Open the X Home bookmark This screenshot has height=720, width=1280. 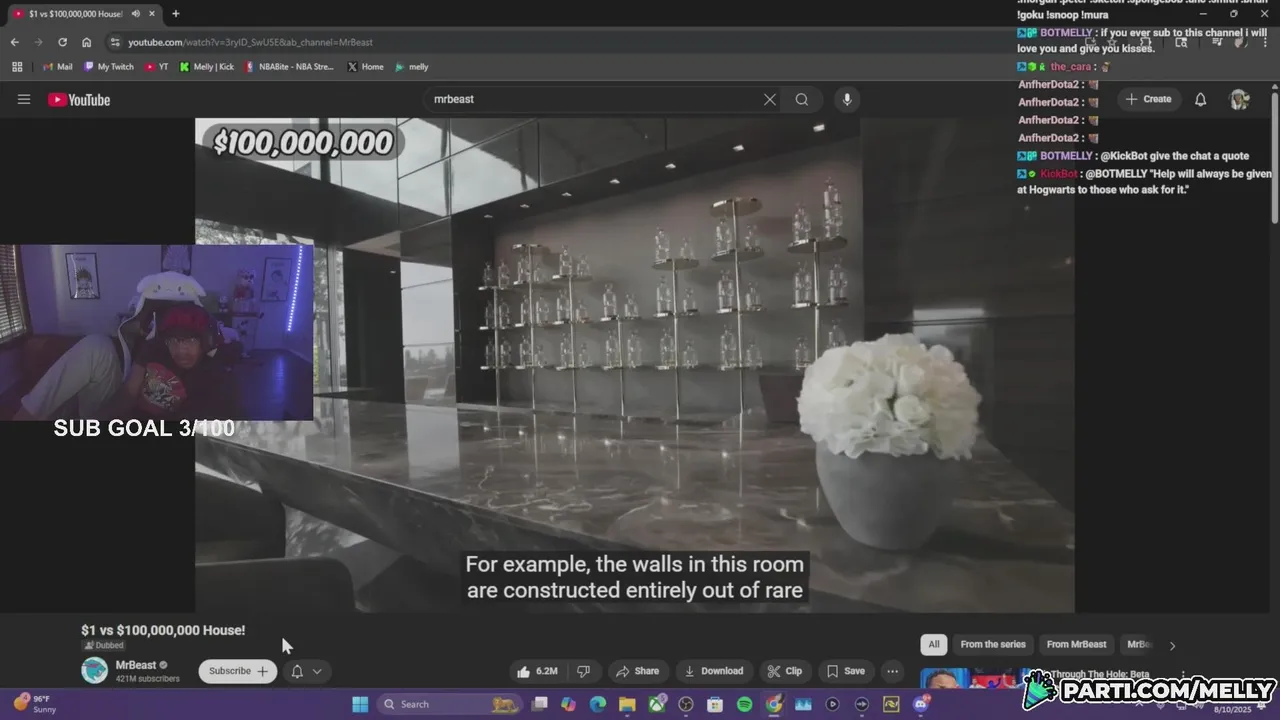point(366,67)
